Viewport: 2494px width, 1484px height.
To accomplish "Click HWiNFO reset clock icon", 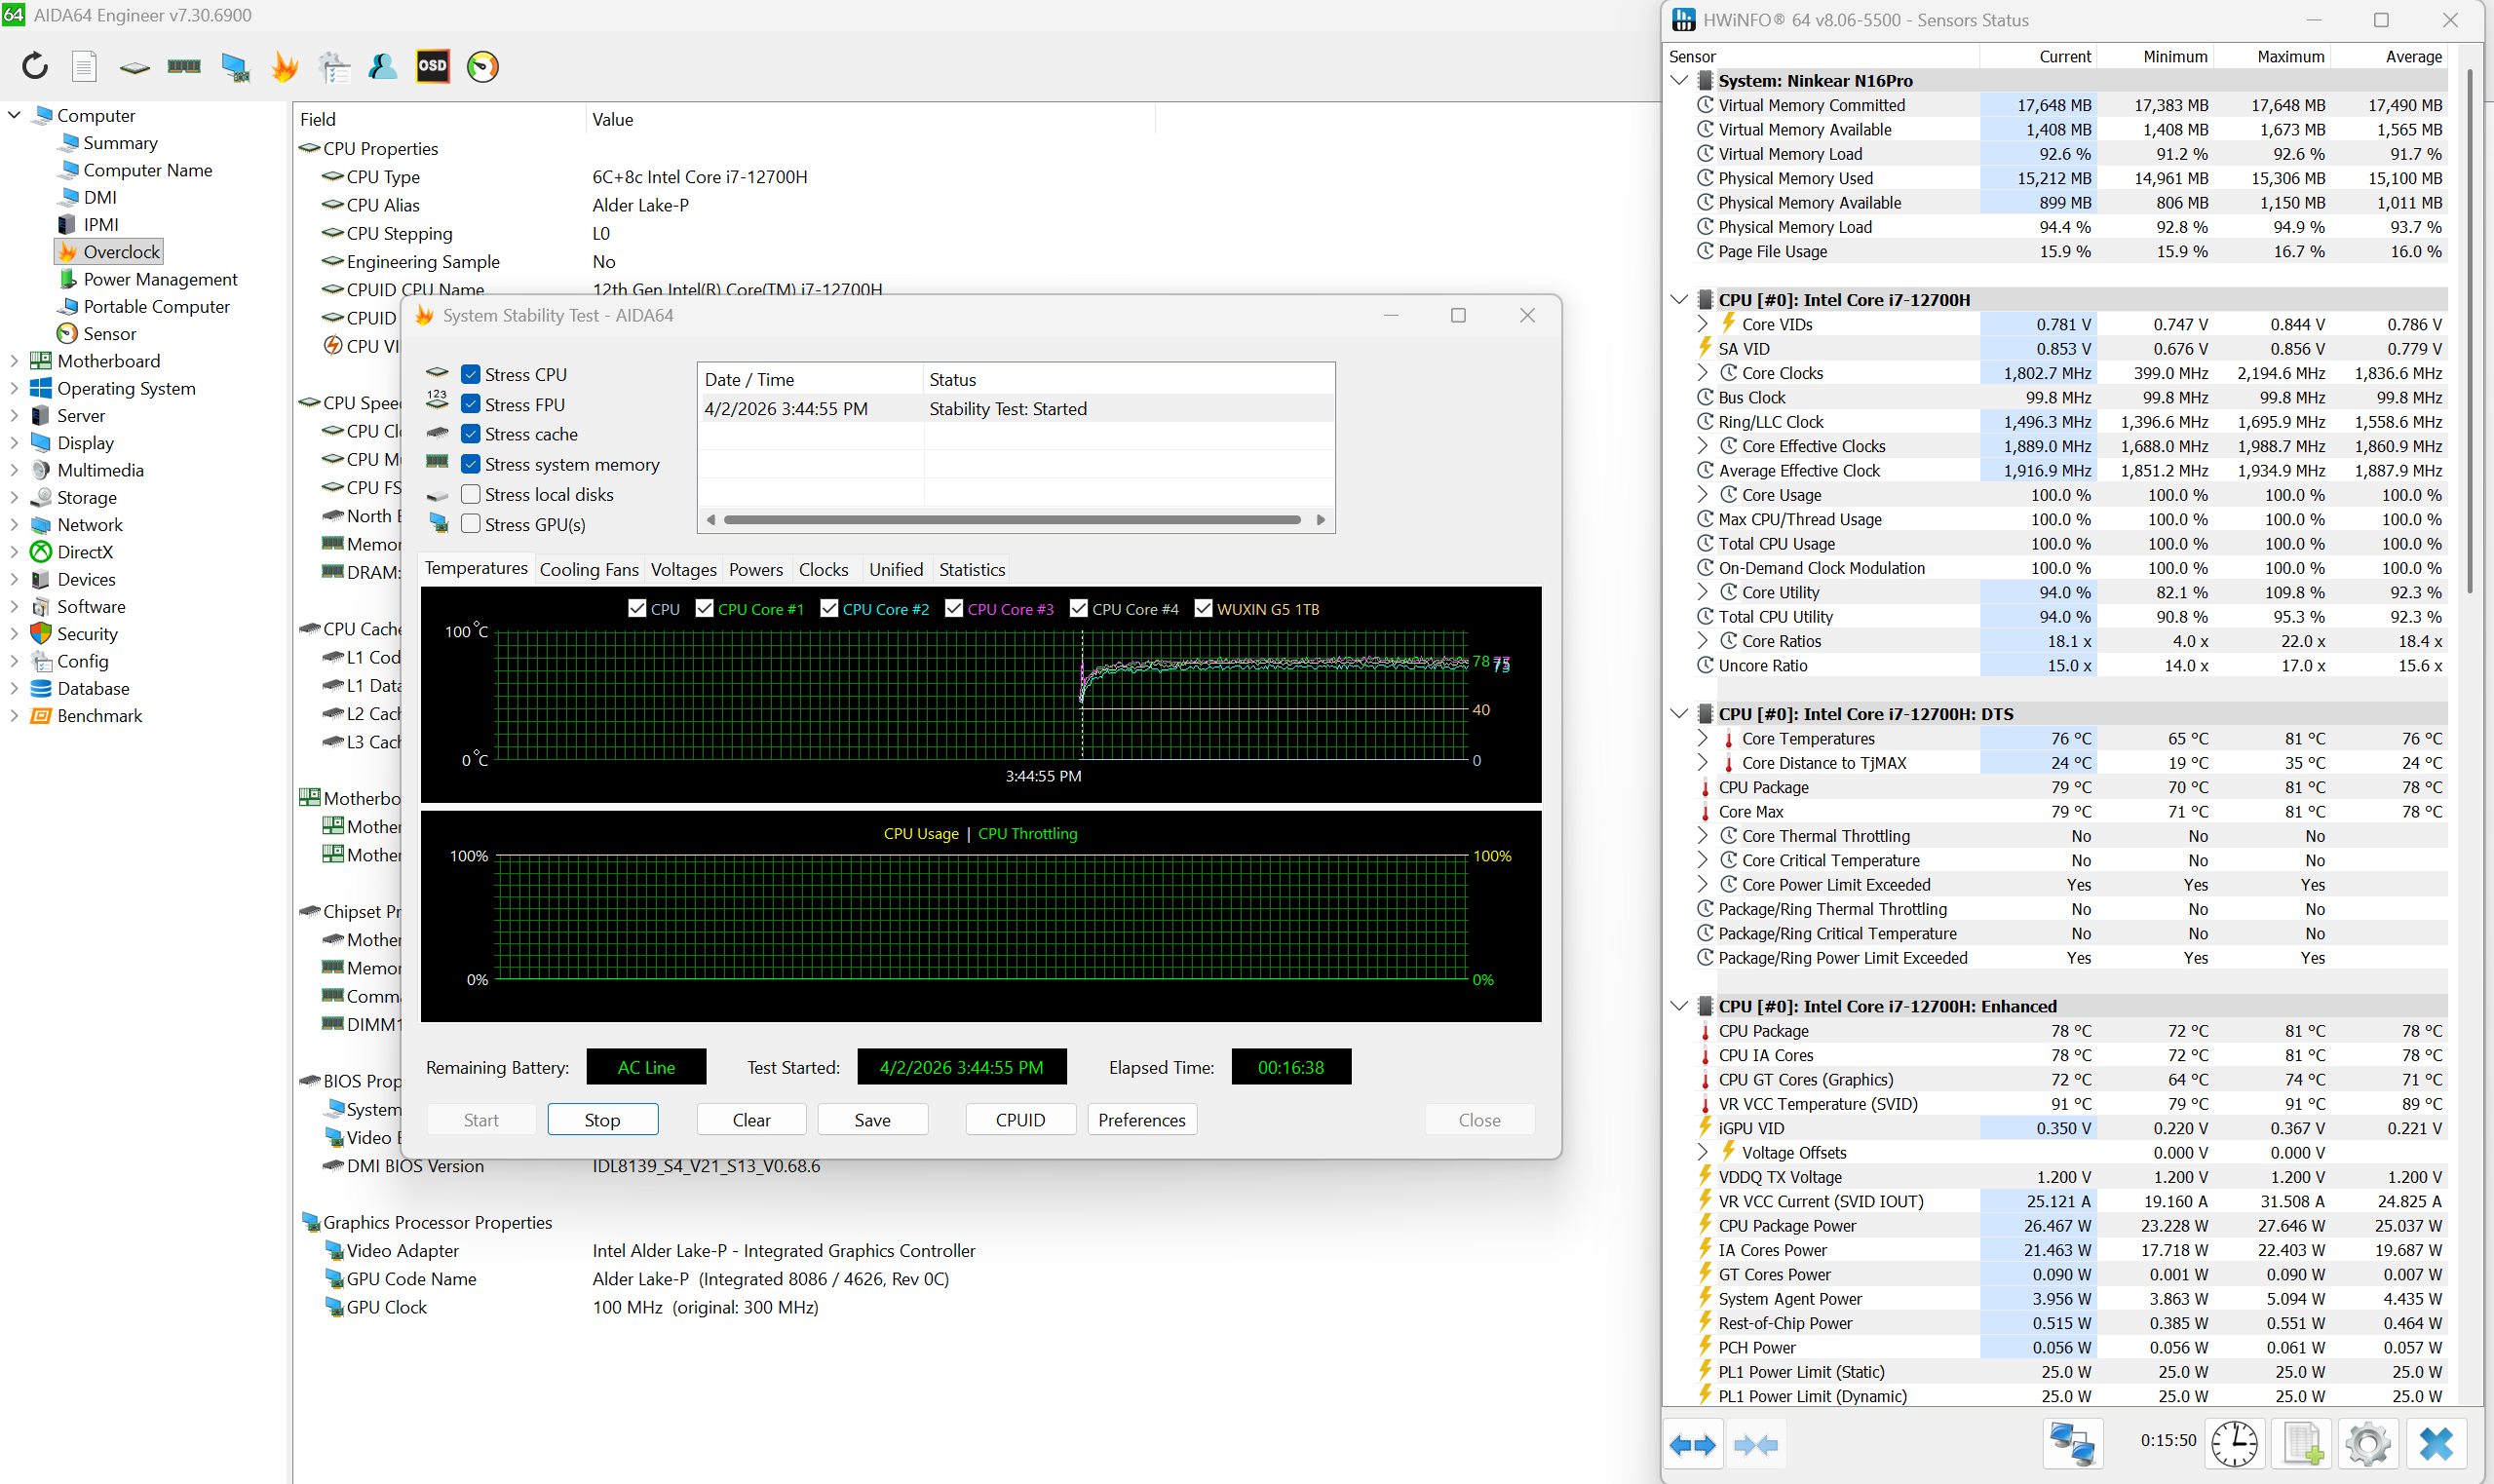I will [2233, 1443].
